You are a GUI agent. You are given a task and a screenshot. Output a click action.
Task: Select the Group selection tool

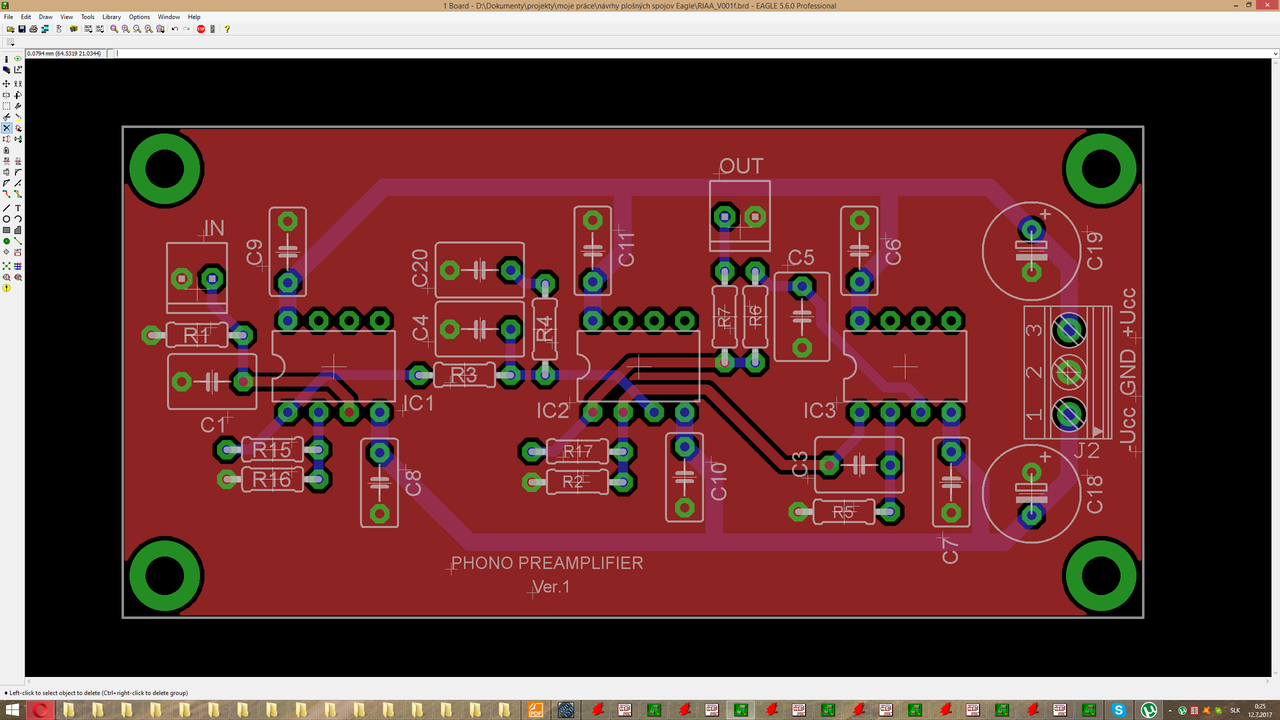7,106
